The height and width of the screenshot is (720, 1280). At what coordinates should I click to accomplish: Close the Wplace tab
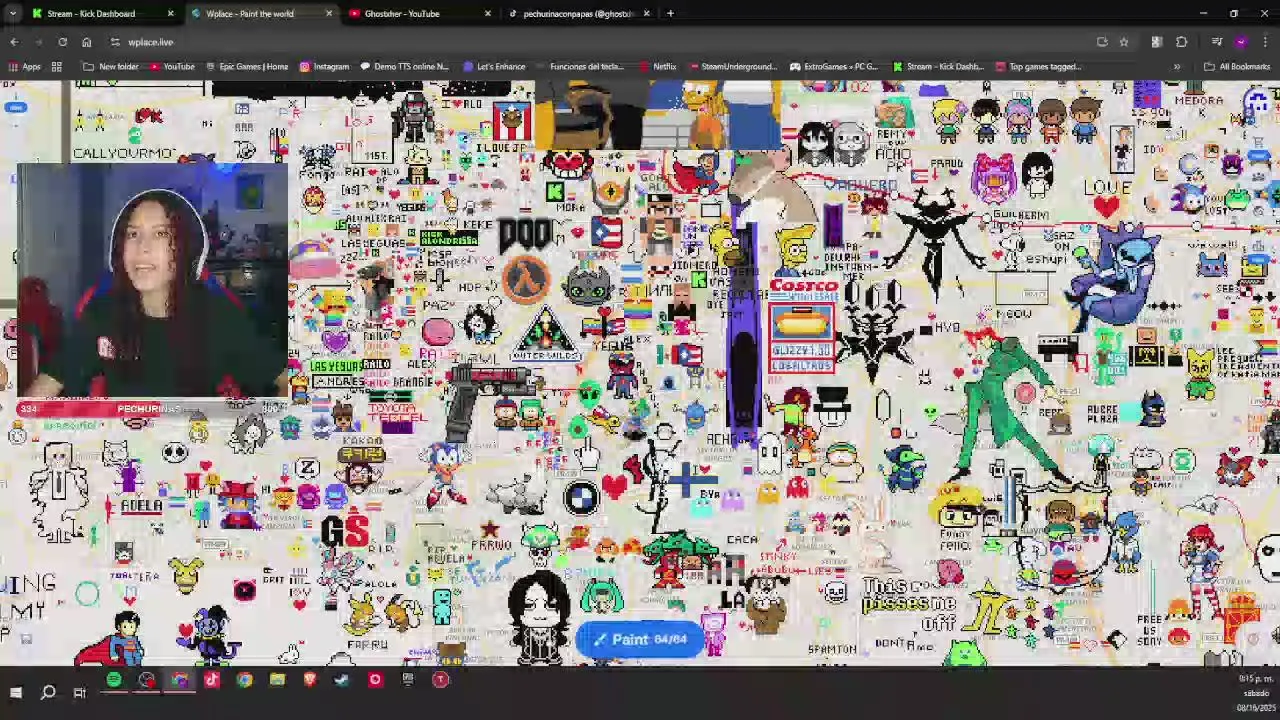click(x=329, y=13)
